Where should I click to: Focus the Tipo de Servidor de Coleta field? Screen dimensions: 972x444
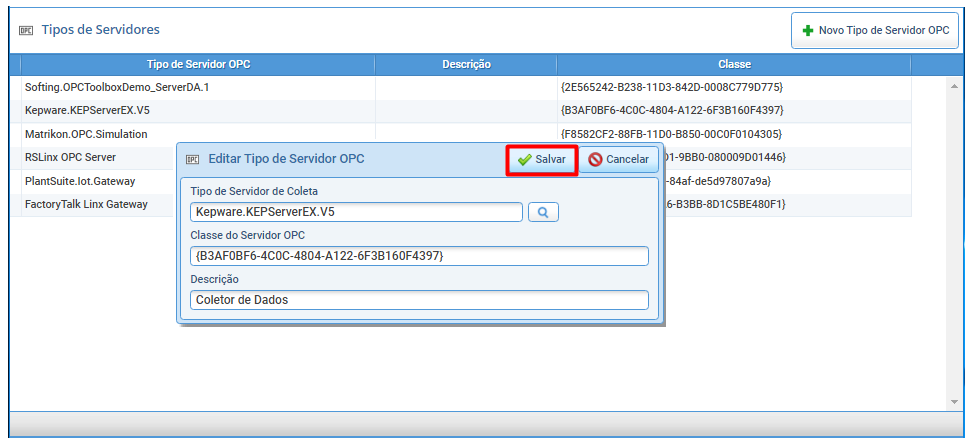point(356,212)
